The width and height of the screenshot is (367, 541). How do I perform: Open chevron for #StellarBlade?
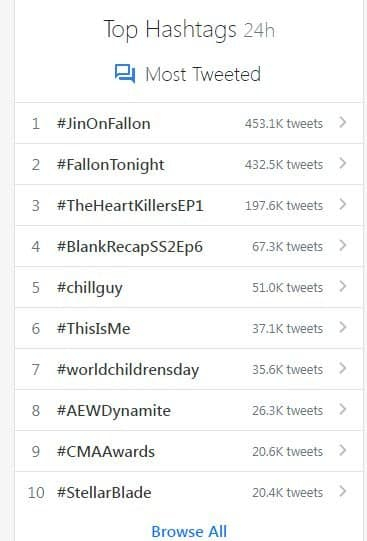coord(343,491)
